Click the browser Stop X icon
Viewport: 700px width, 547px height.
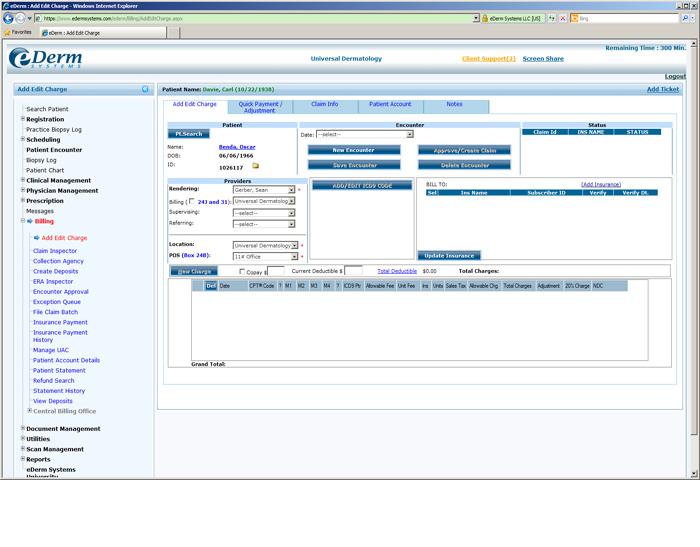(563, 18)
